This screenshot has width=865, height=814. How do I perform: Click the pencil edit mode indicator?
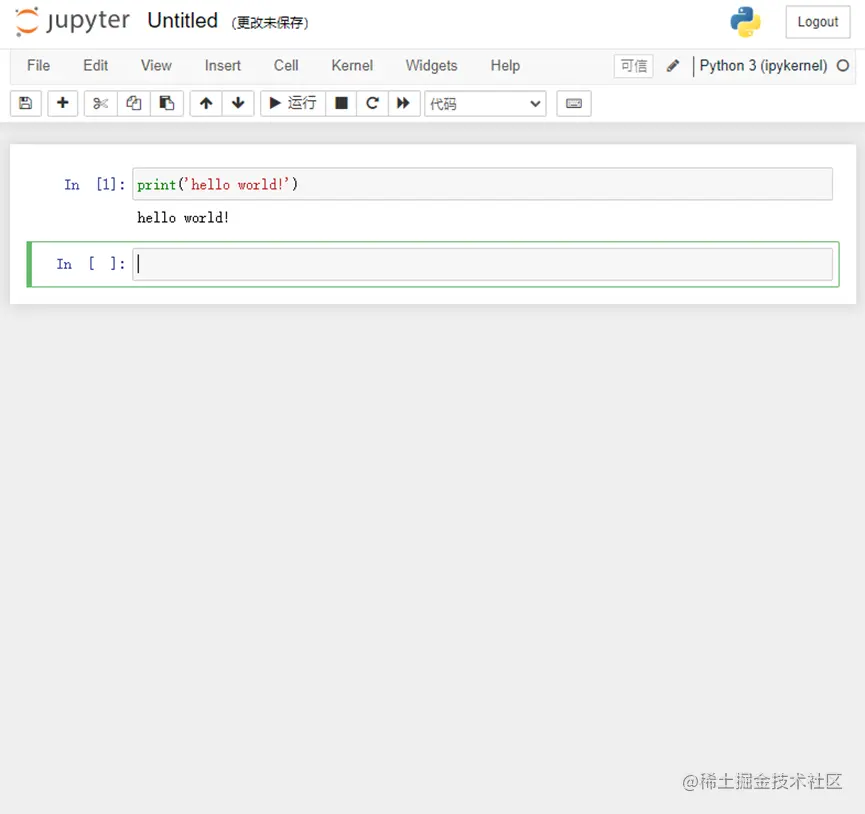click(x=673, y=66)
